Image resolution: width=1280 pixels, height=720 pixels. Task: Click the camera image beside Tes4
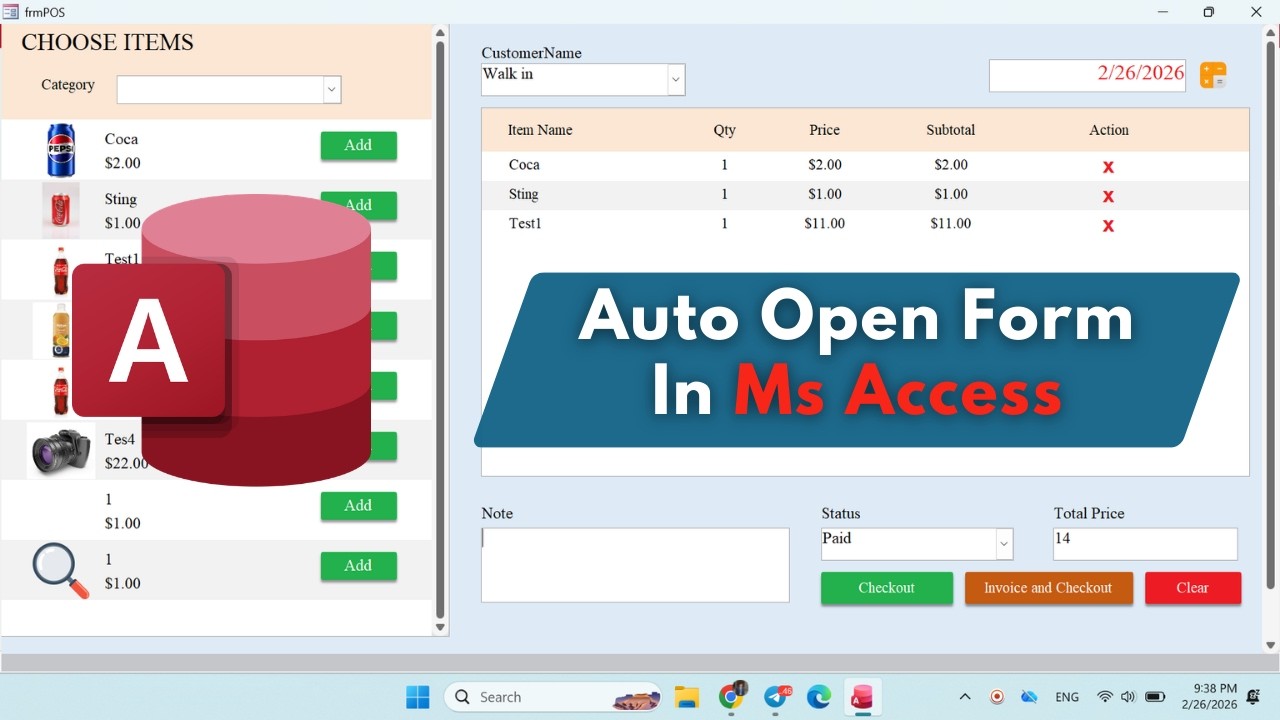click(x=61, y=451)
